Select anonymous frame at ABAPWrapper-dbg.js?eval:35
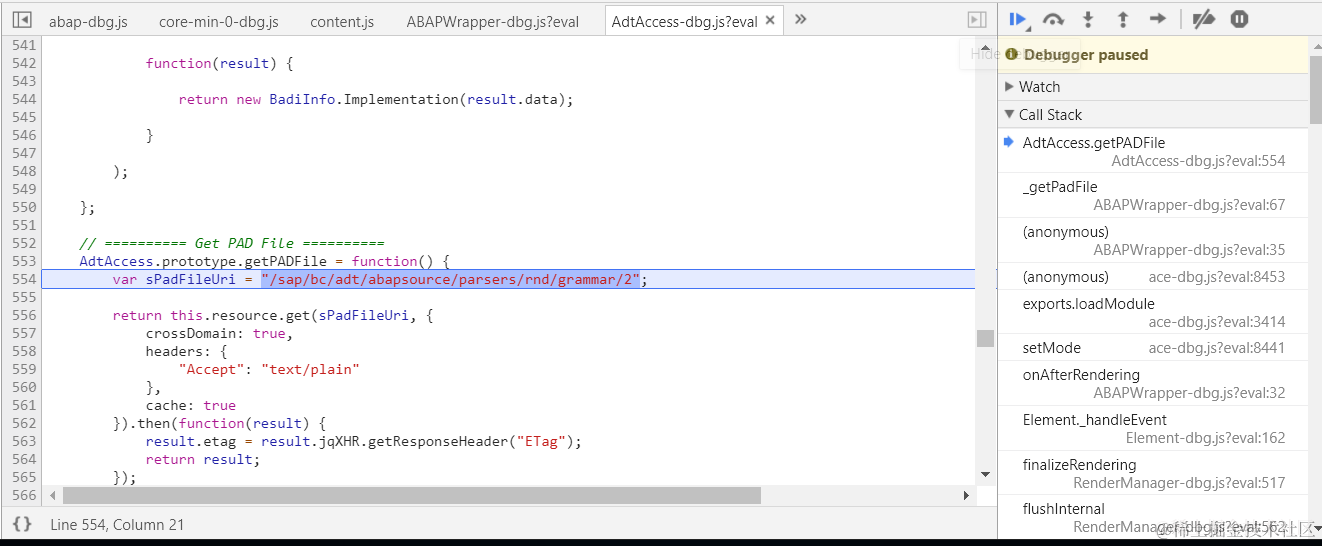Screen dimensions: 1322x546 (1153, 240)
